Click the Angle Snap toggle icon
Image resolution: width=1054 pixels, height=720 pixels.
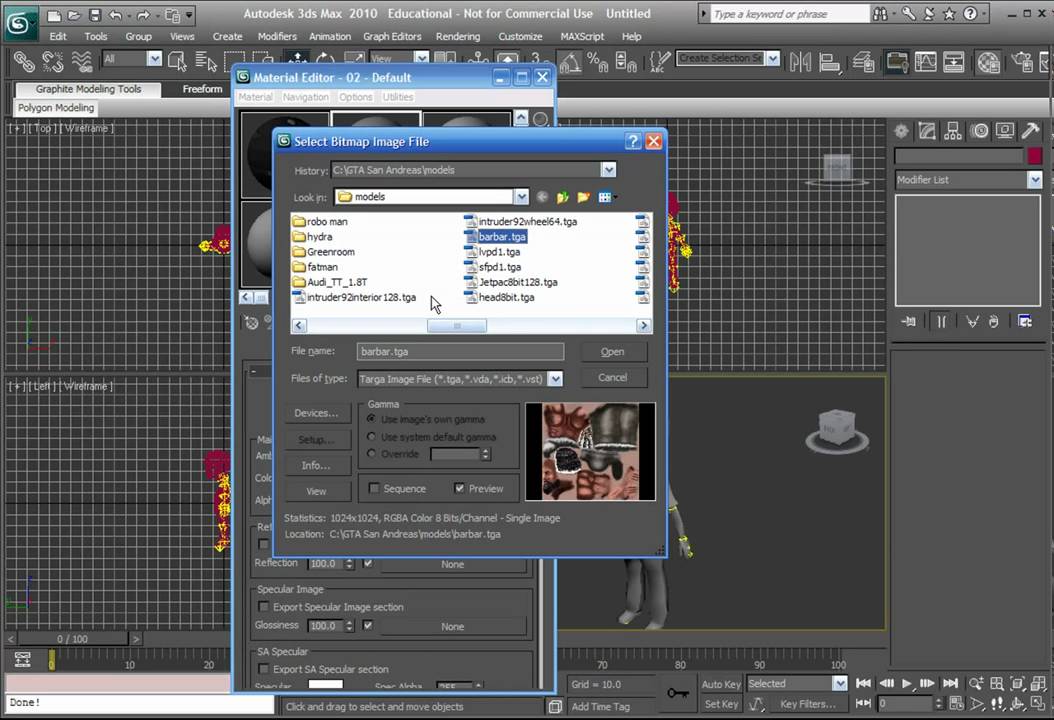point(569,62)
